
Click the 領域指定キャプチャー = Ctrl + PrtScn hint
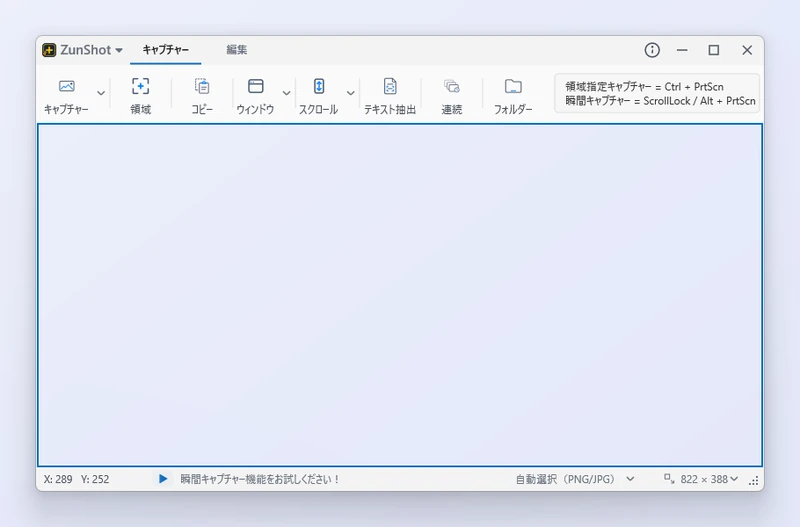[x=644, y=87]
